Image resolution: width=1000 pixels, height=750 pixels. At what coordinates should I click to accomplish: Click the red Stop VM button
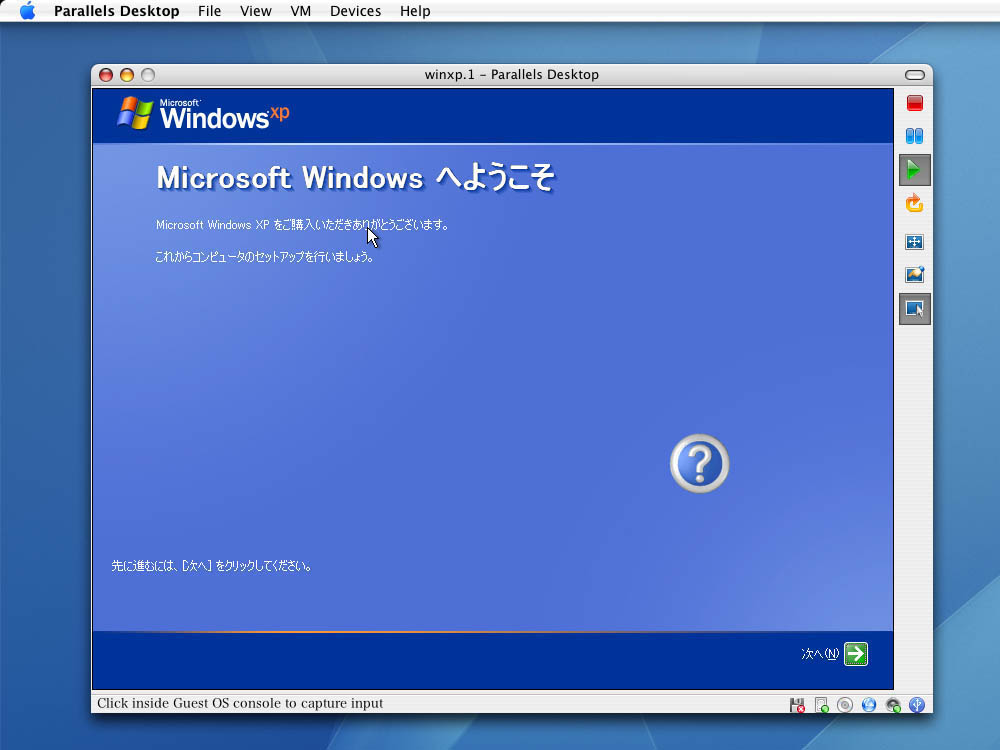click(914, 103)
